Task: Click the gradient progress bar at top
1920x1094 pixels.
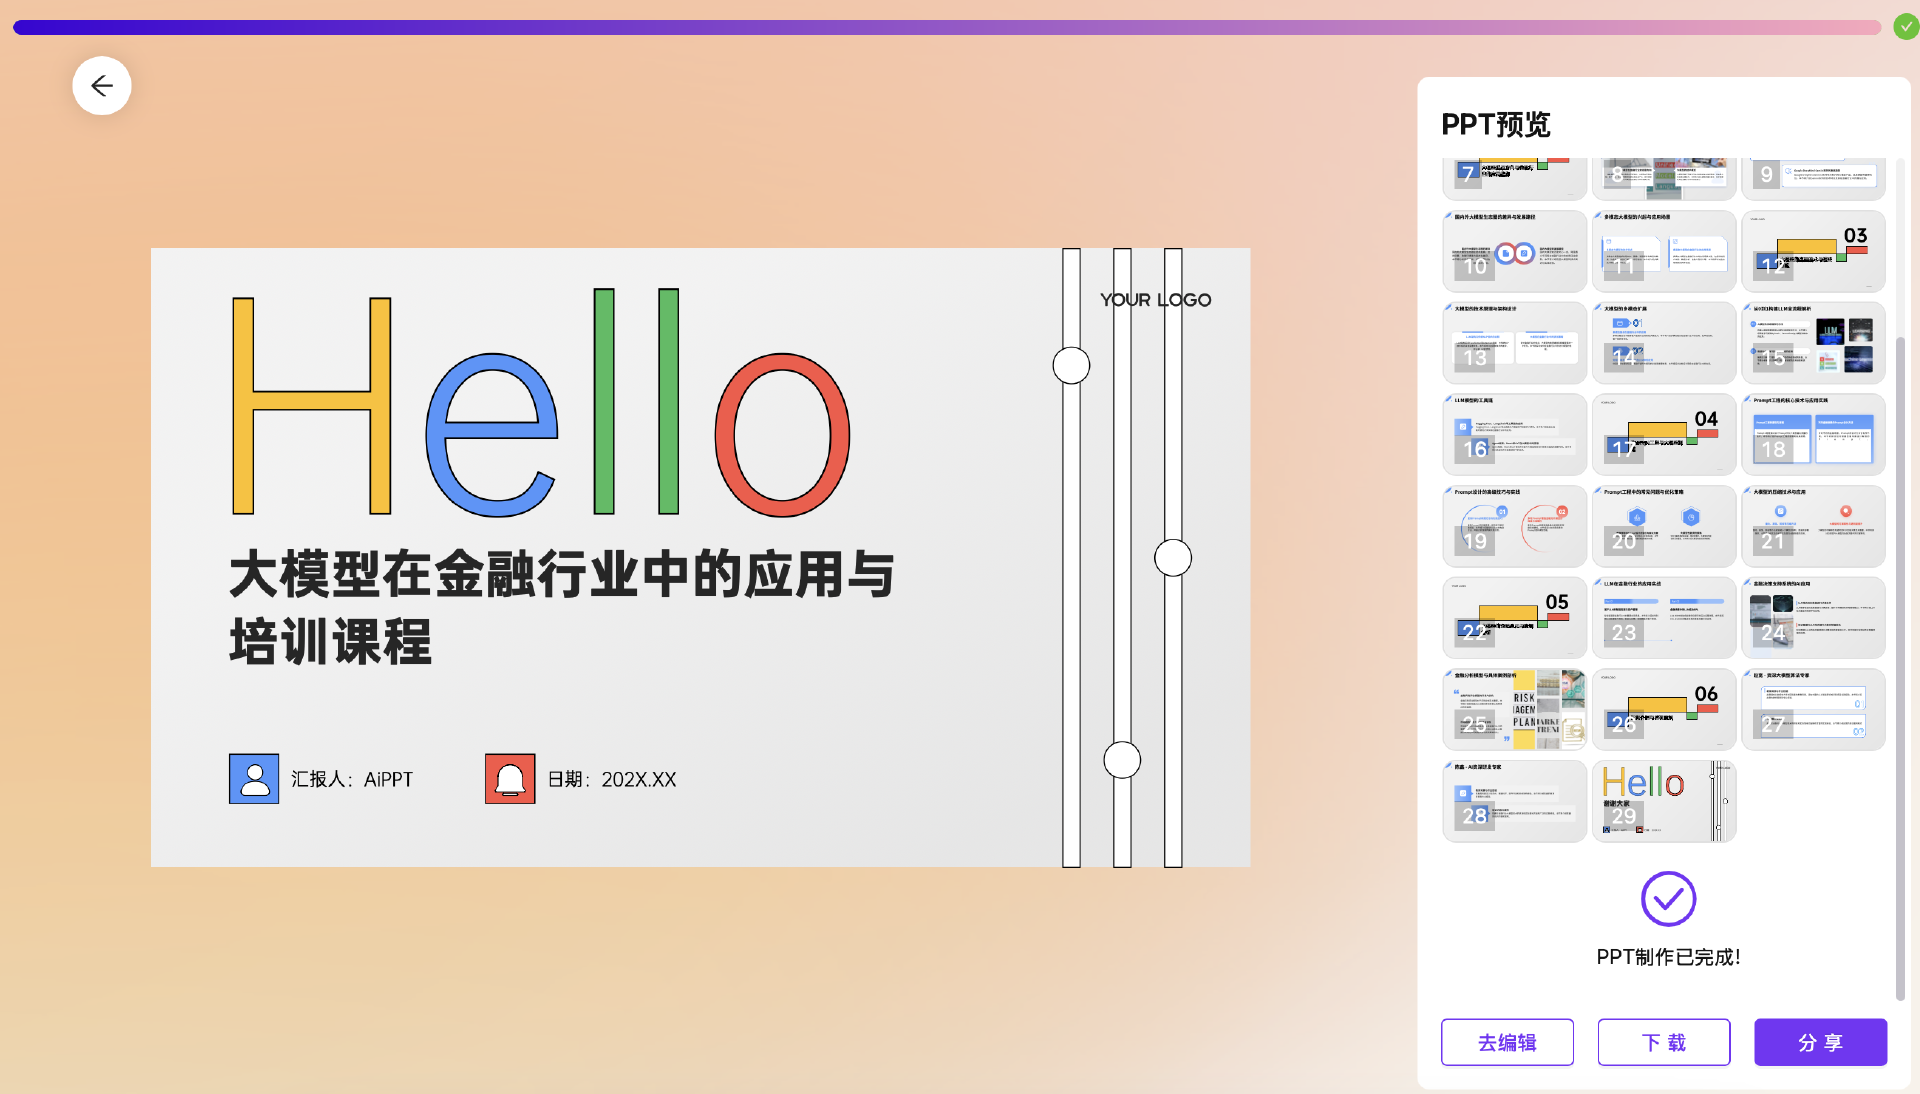Action: (x=946, y=27)
